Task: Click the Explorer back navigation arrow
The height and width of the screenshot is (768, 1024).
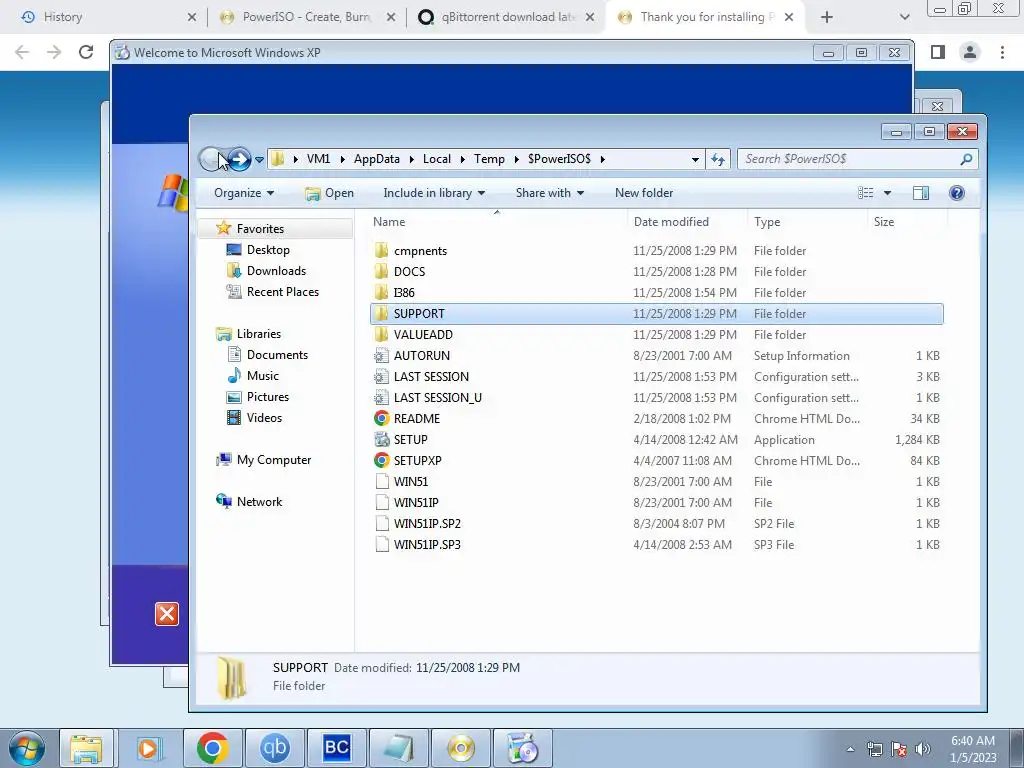Action: (x=211, y=159)
